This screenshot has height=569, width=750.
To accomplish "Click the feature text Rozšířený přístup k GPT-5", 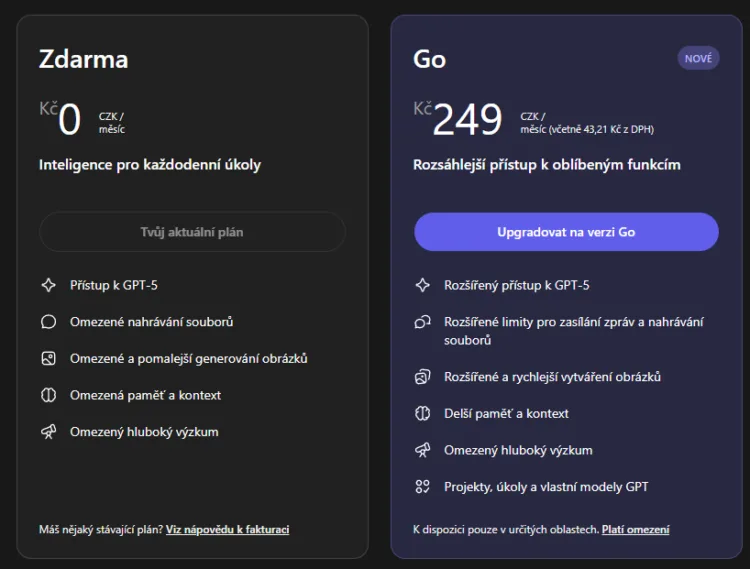I will tap(517, 285).
